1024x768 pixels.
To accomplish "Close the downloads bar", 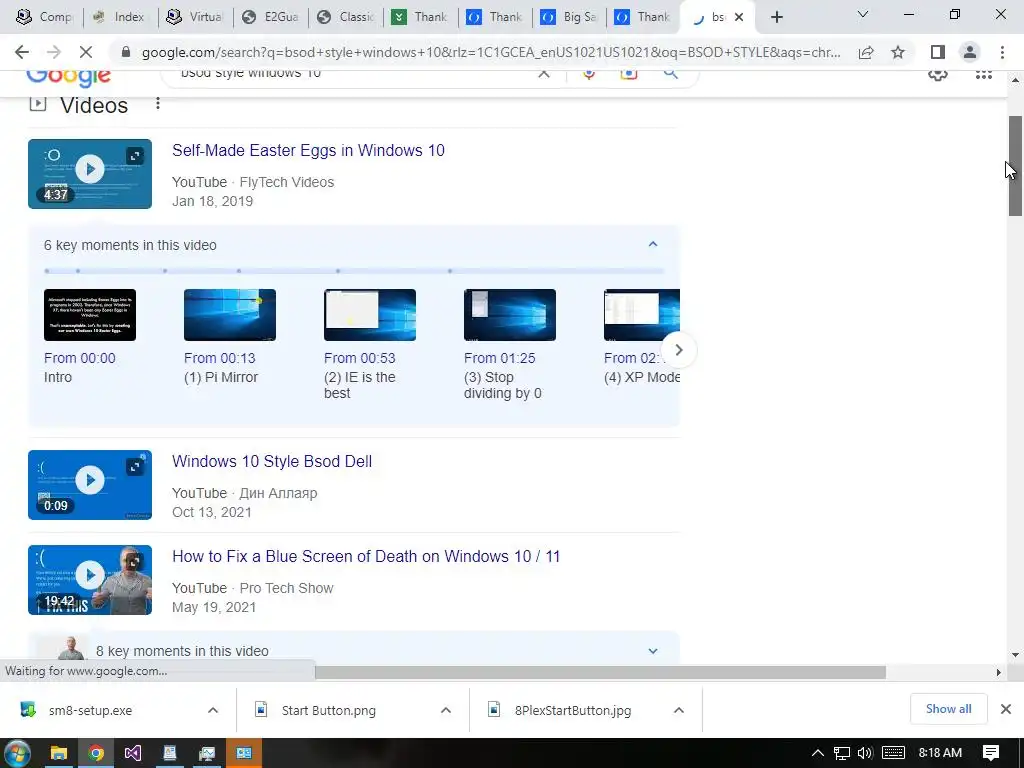I will 1006,709.
